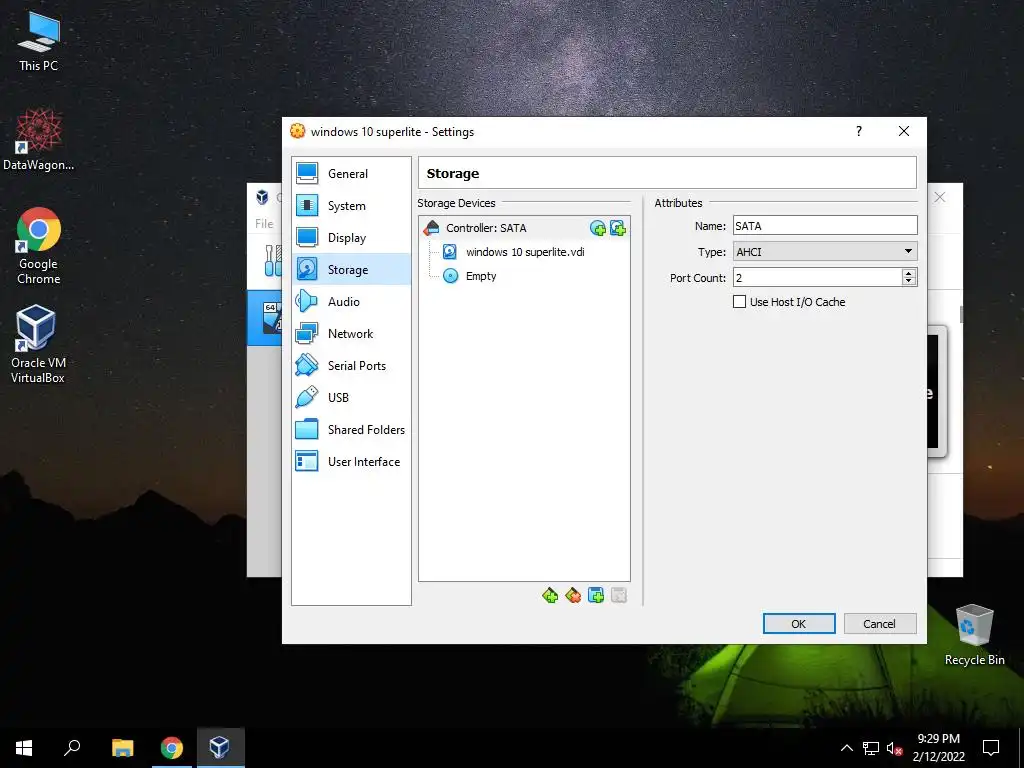Increase the Port Count value
This screenshot has width=1024, height=768.
coord(908,273)
